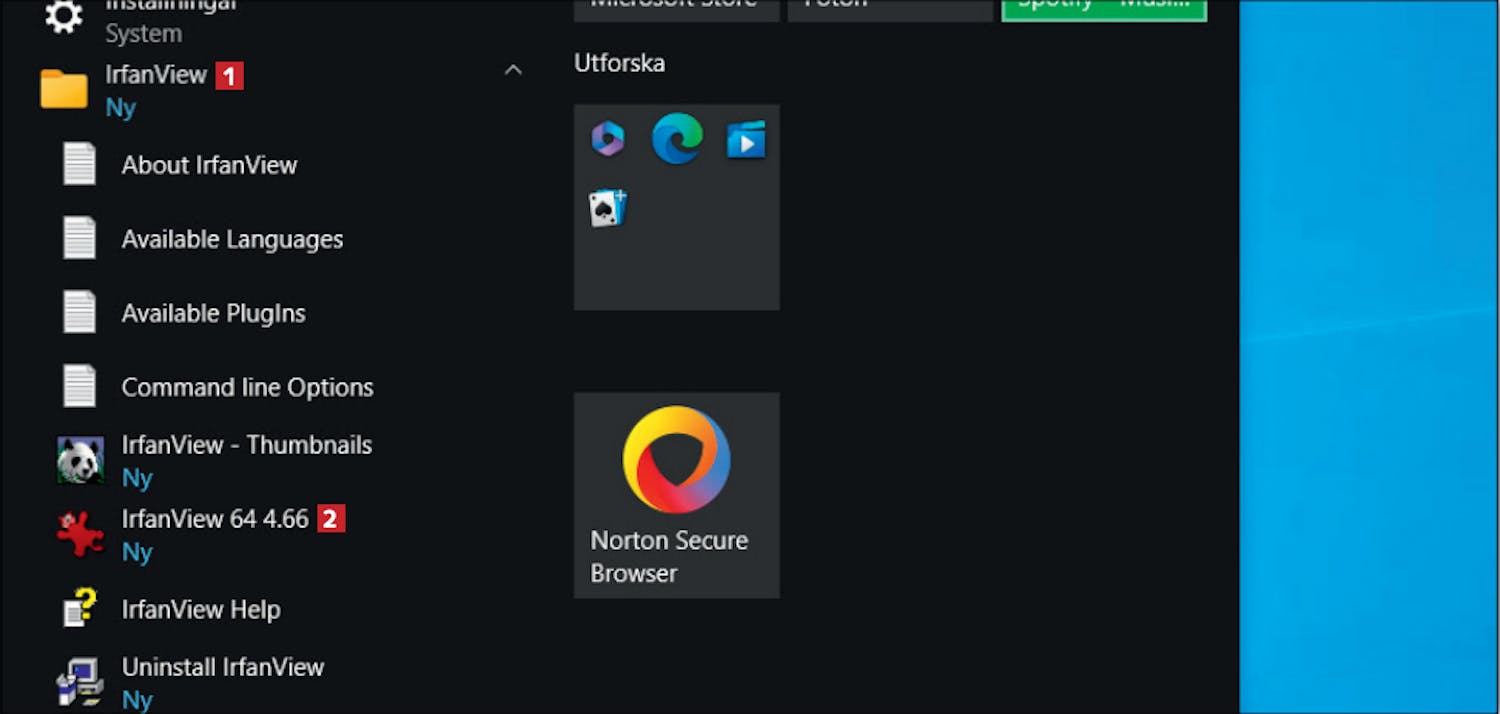Open Microsoft 365 Copilot hexagon icon
This screenshot has width=1500, height=714.
pos(608,139)
